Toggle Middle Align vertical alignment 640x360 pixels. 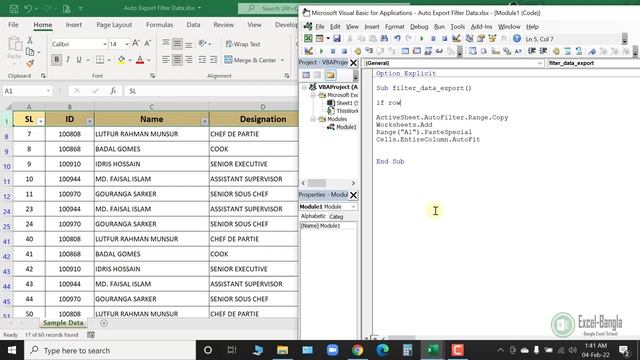tap(177, 44)
